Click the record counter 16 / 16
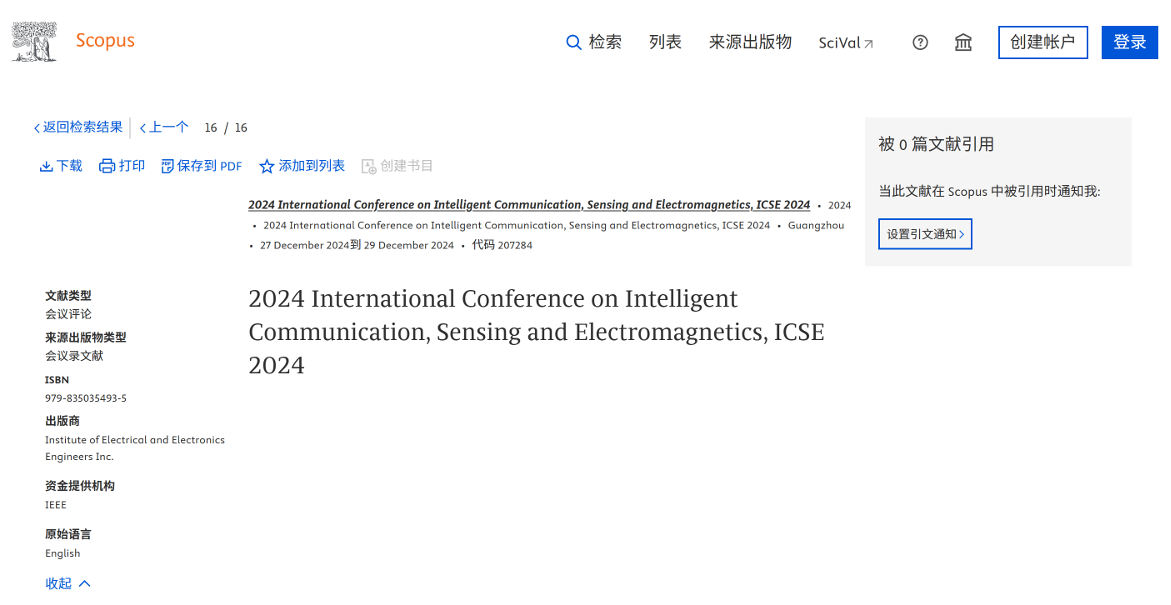 pos(226,128)
